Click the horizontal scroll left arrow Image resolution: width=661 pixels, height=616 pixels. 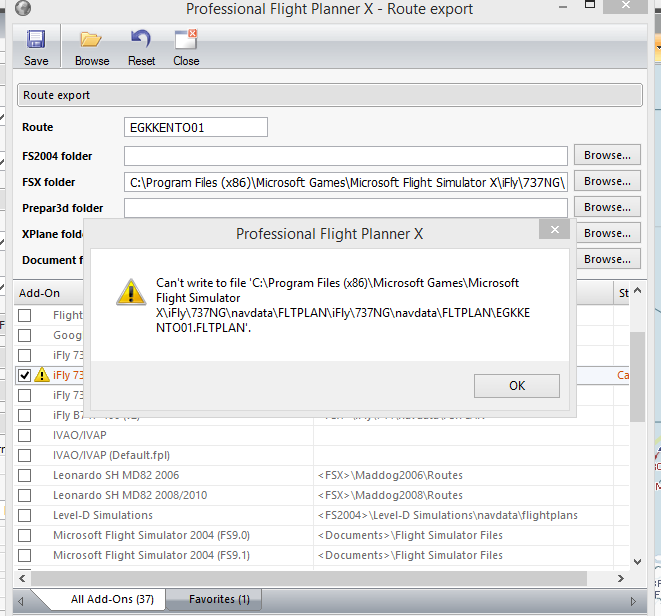22,578
